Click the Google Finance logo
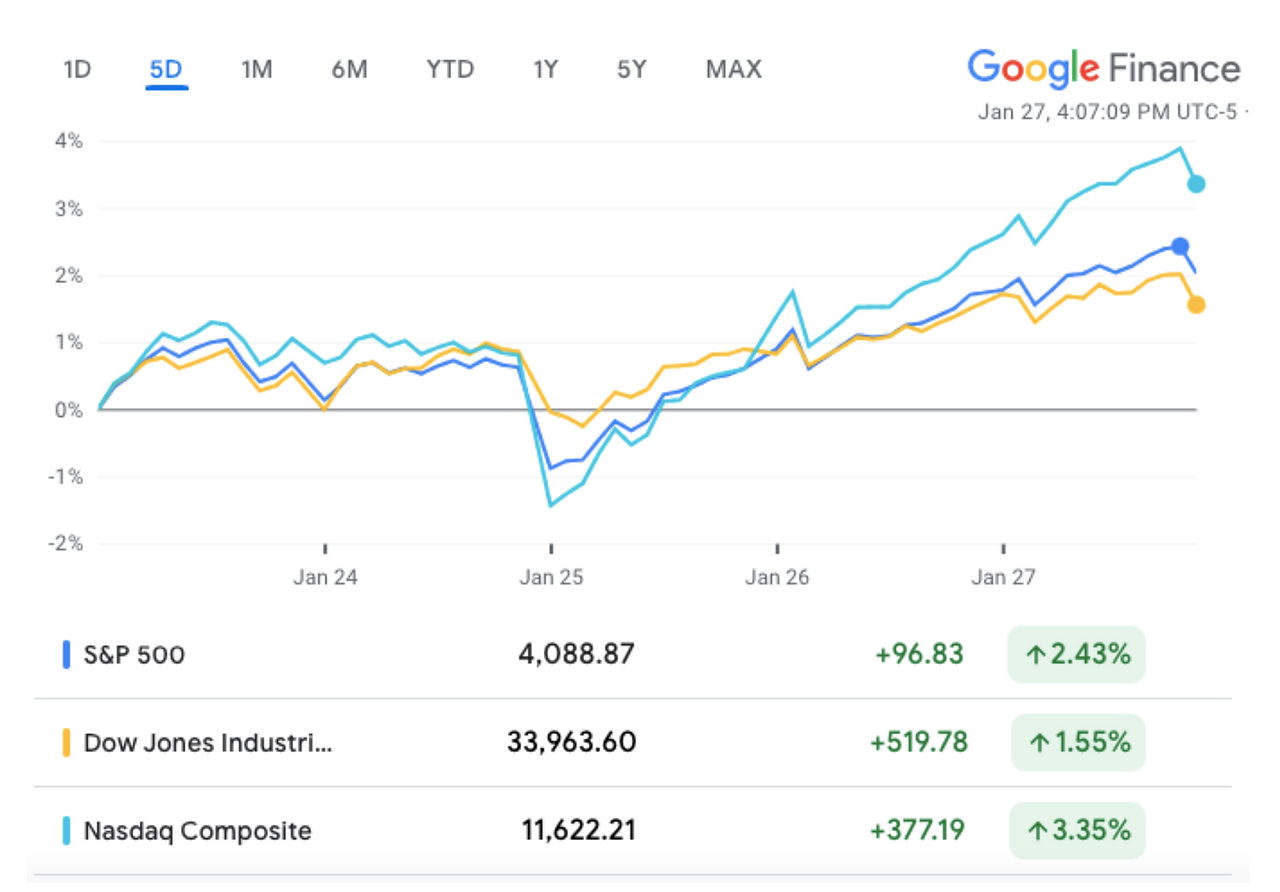The image size is (1280, 892). click(x=1104, y=69)
